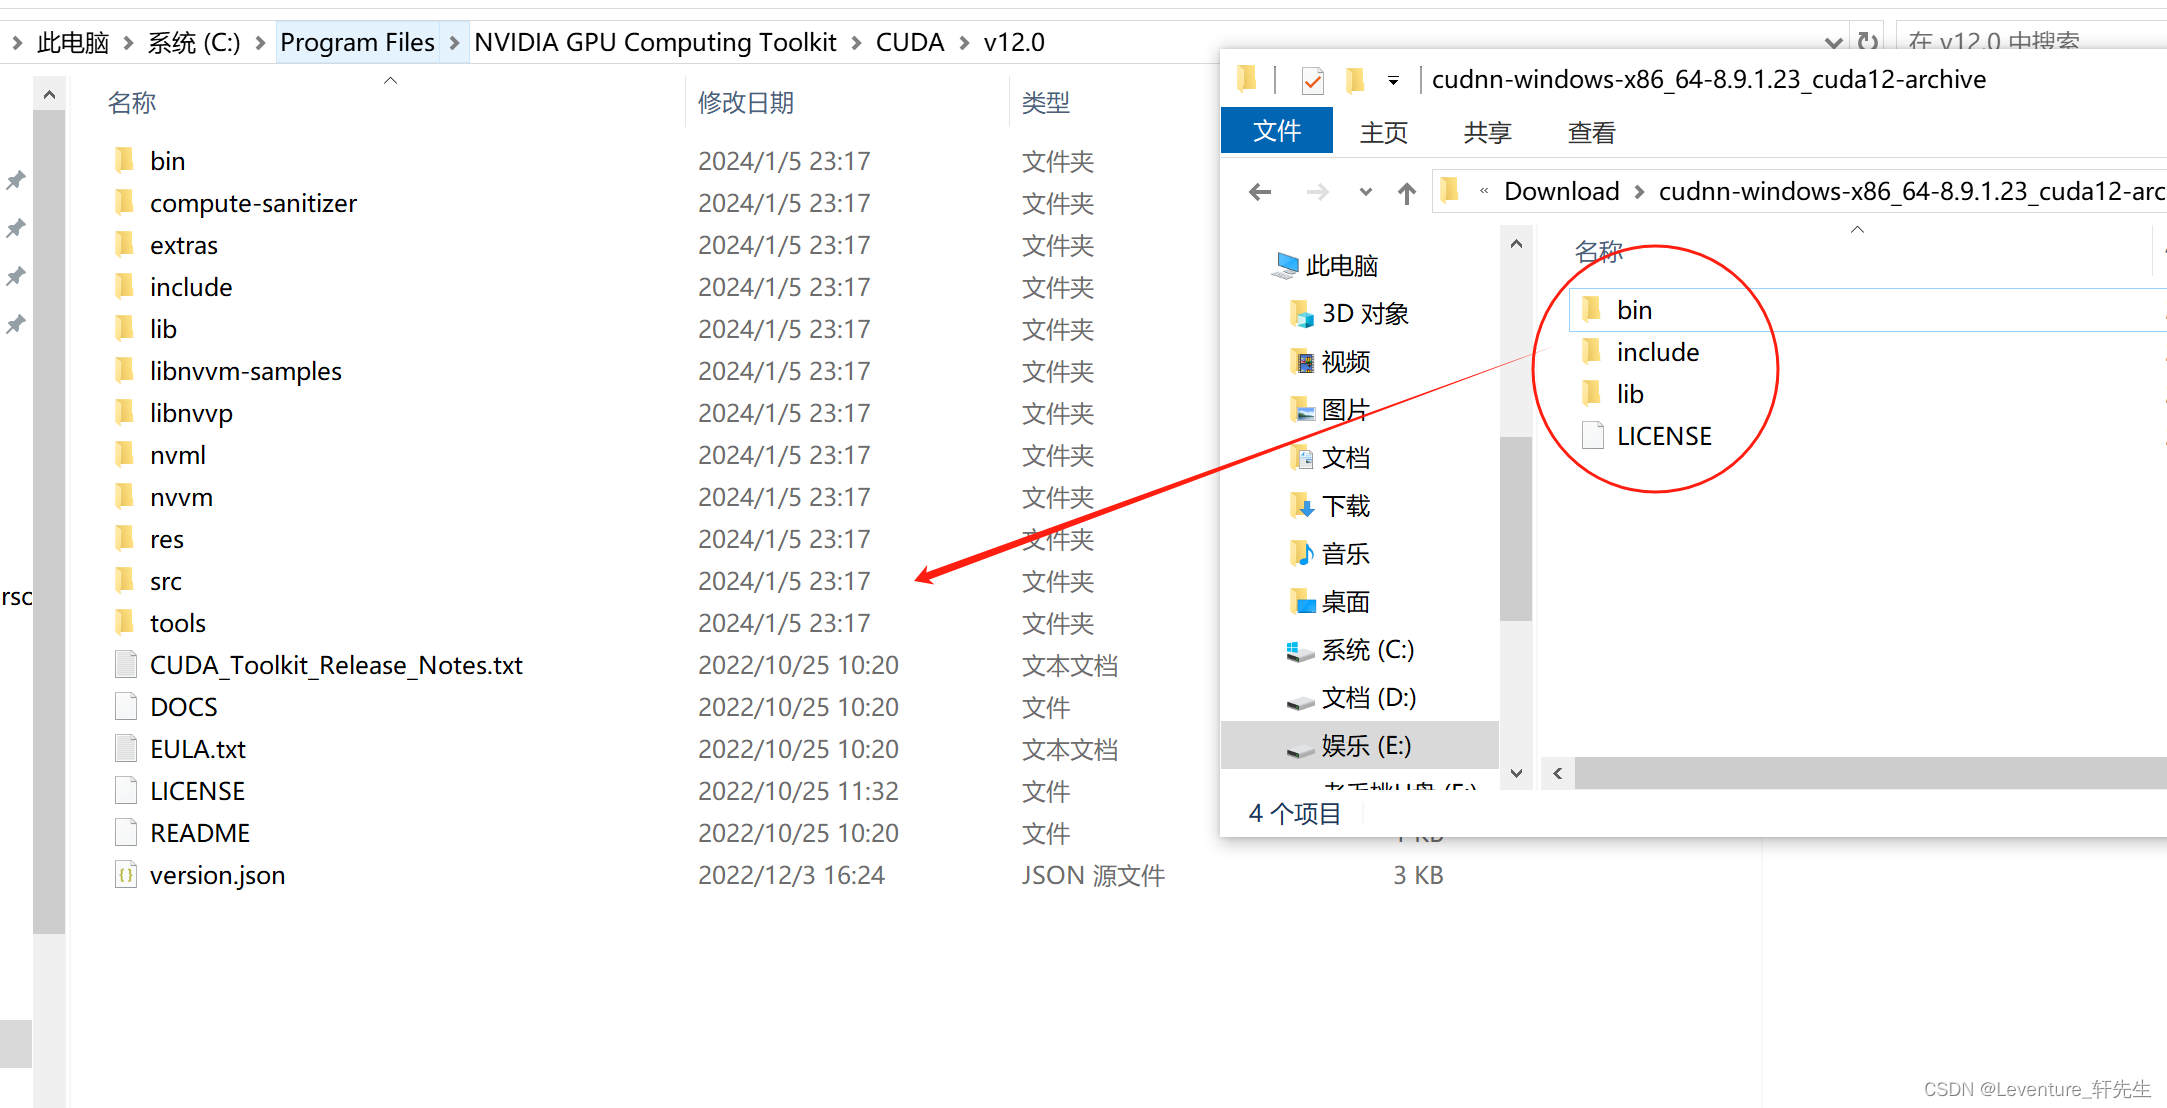The width and height of the screenshot is (2167, 1108).
Task: Open the version.json file icon
Action: [126, 875]
